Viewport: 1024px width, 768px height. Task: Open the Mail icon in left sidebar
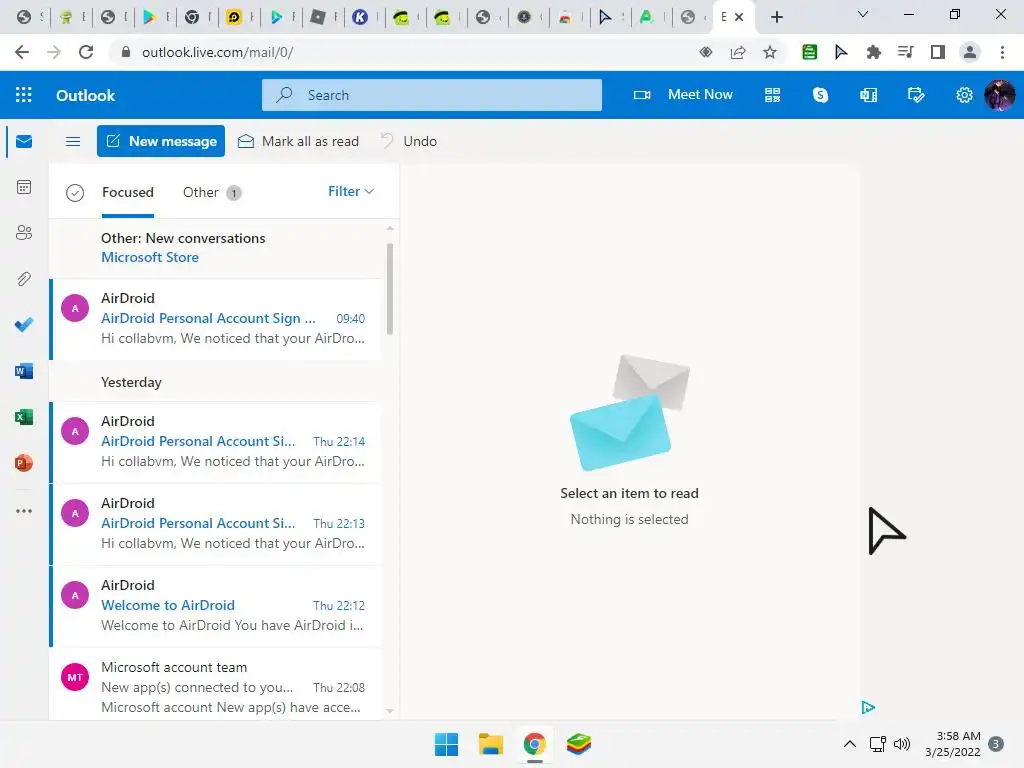tap(24, 142)
